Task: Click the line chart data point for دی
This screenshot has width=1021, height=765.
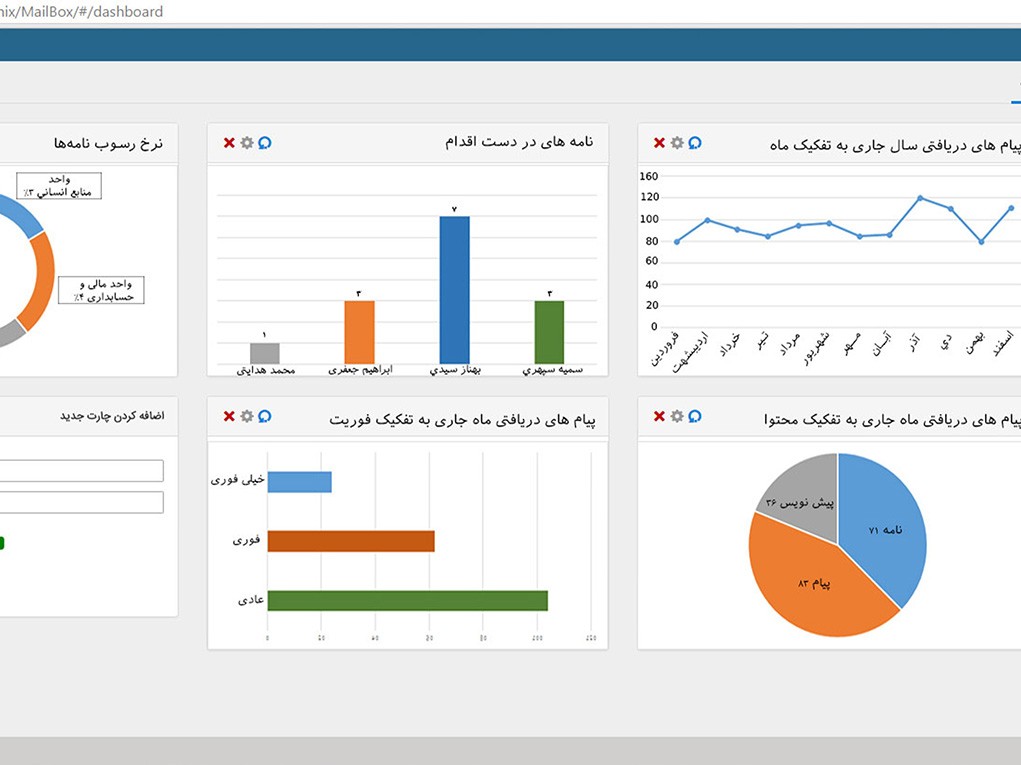Action: (x=951, y=209)
